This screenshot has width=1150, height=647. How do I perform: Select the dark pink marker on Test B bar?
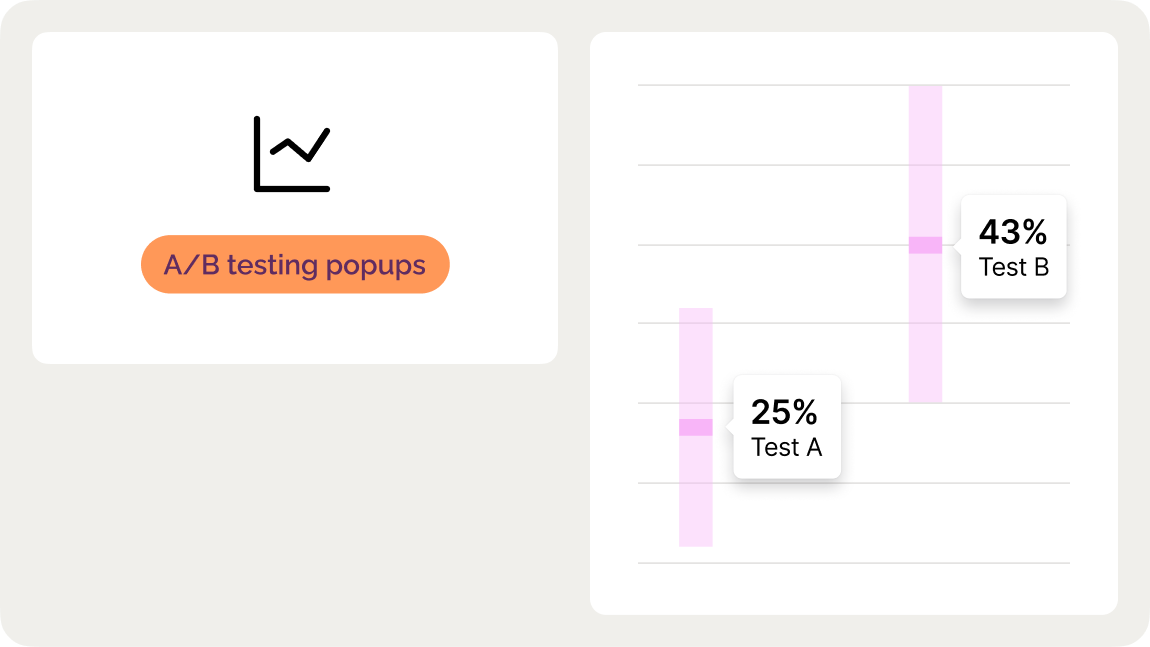(x=925, y=245)
